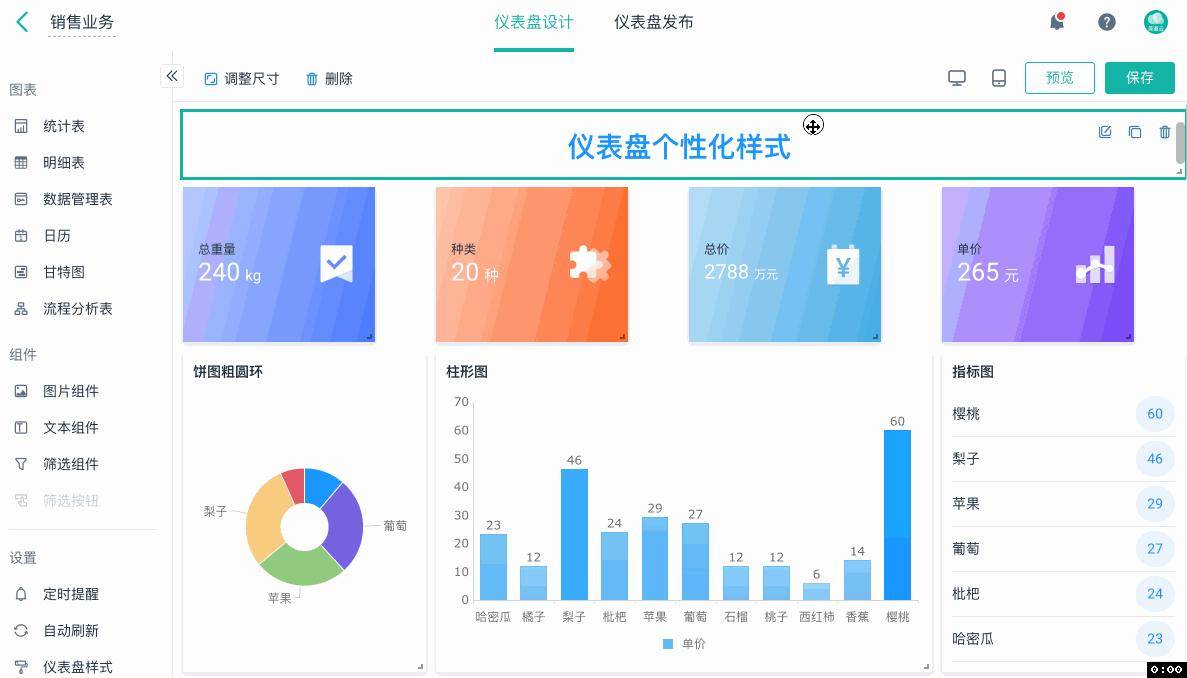Screen dimensions: 1187x678
Task: Click the 柱形图 chart title
Action: tap(466, 372)
